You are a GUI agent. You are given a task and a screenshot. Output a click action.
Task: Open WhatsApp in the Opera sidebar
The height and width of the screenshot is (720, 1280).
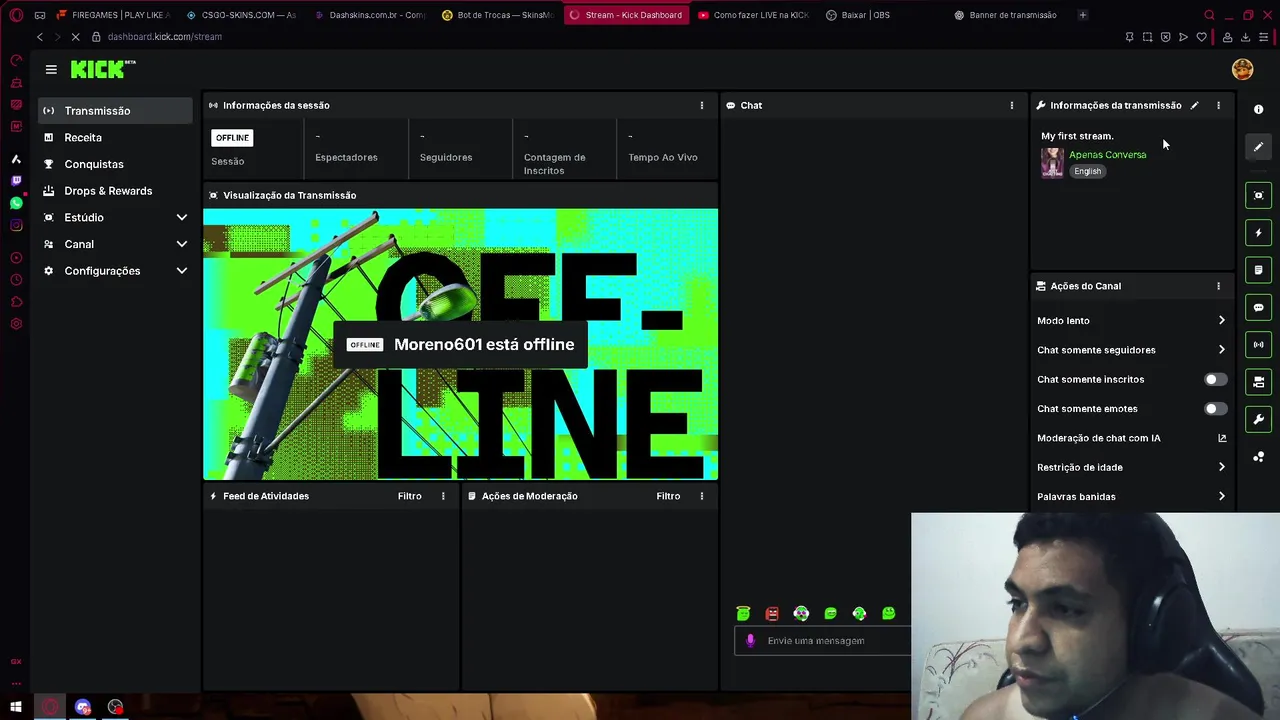tap(16, 203)
